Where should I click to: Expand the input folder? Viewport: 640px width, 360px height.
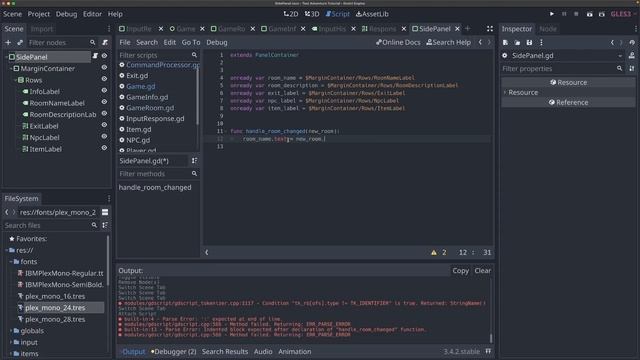[x=11, y=342]
